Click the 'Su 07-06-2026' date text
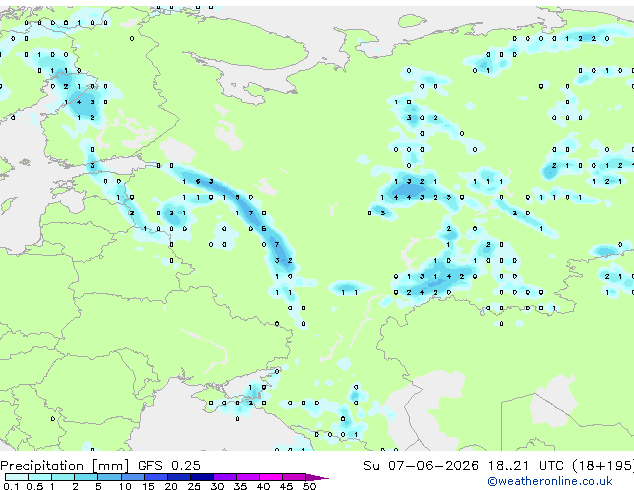The height and width of the screenshot is (490, 634). [x=421, y=466]
